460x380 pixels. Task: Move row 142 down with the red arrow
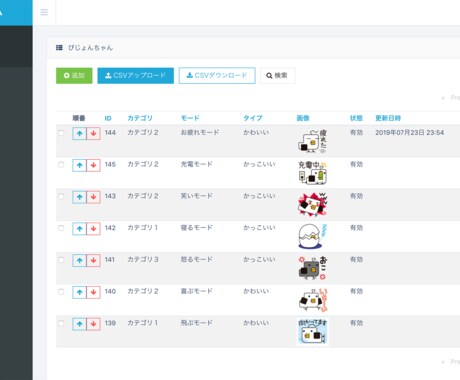pyautogui.click(x=93, y=229)
